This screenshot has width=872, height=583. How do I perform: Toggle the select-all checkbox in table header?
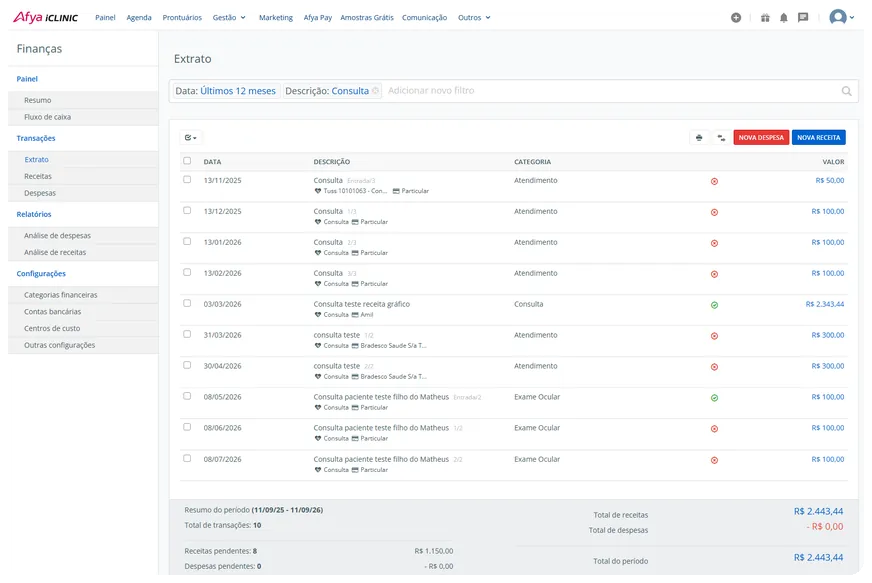click(187, 161)
